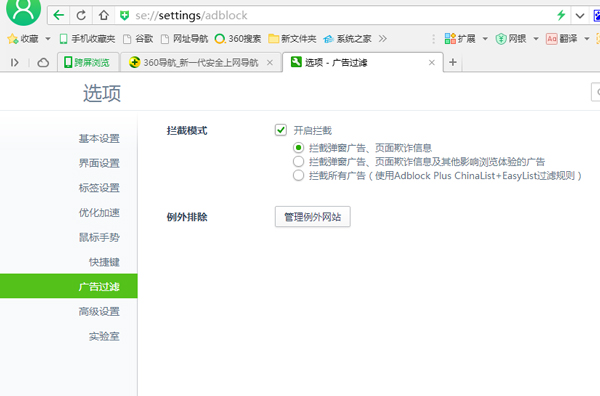This screenshot has width=600, height=396.
Task: Open the 网址导航 bookmark
Action: pyautogui.click(x=184, y=39)
